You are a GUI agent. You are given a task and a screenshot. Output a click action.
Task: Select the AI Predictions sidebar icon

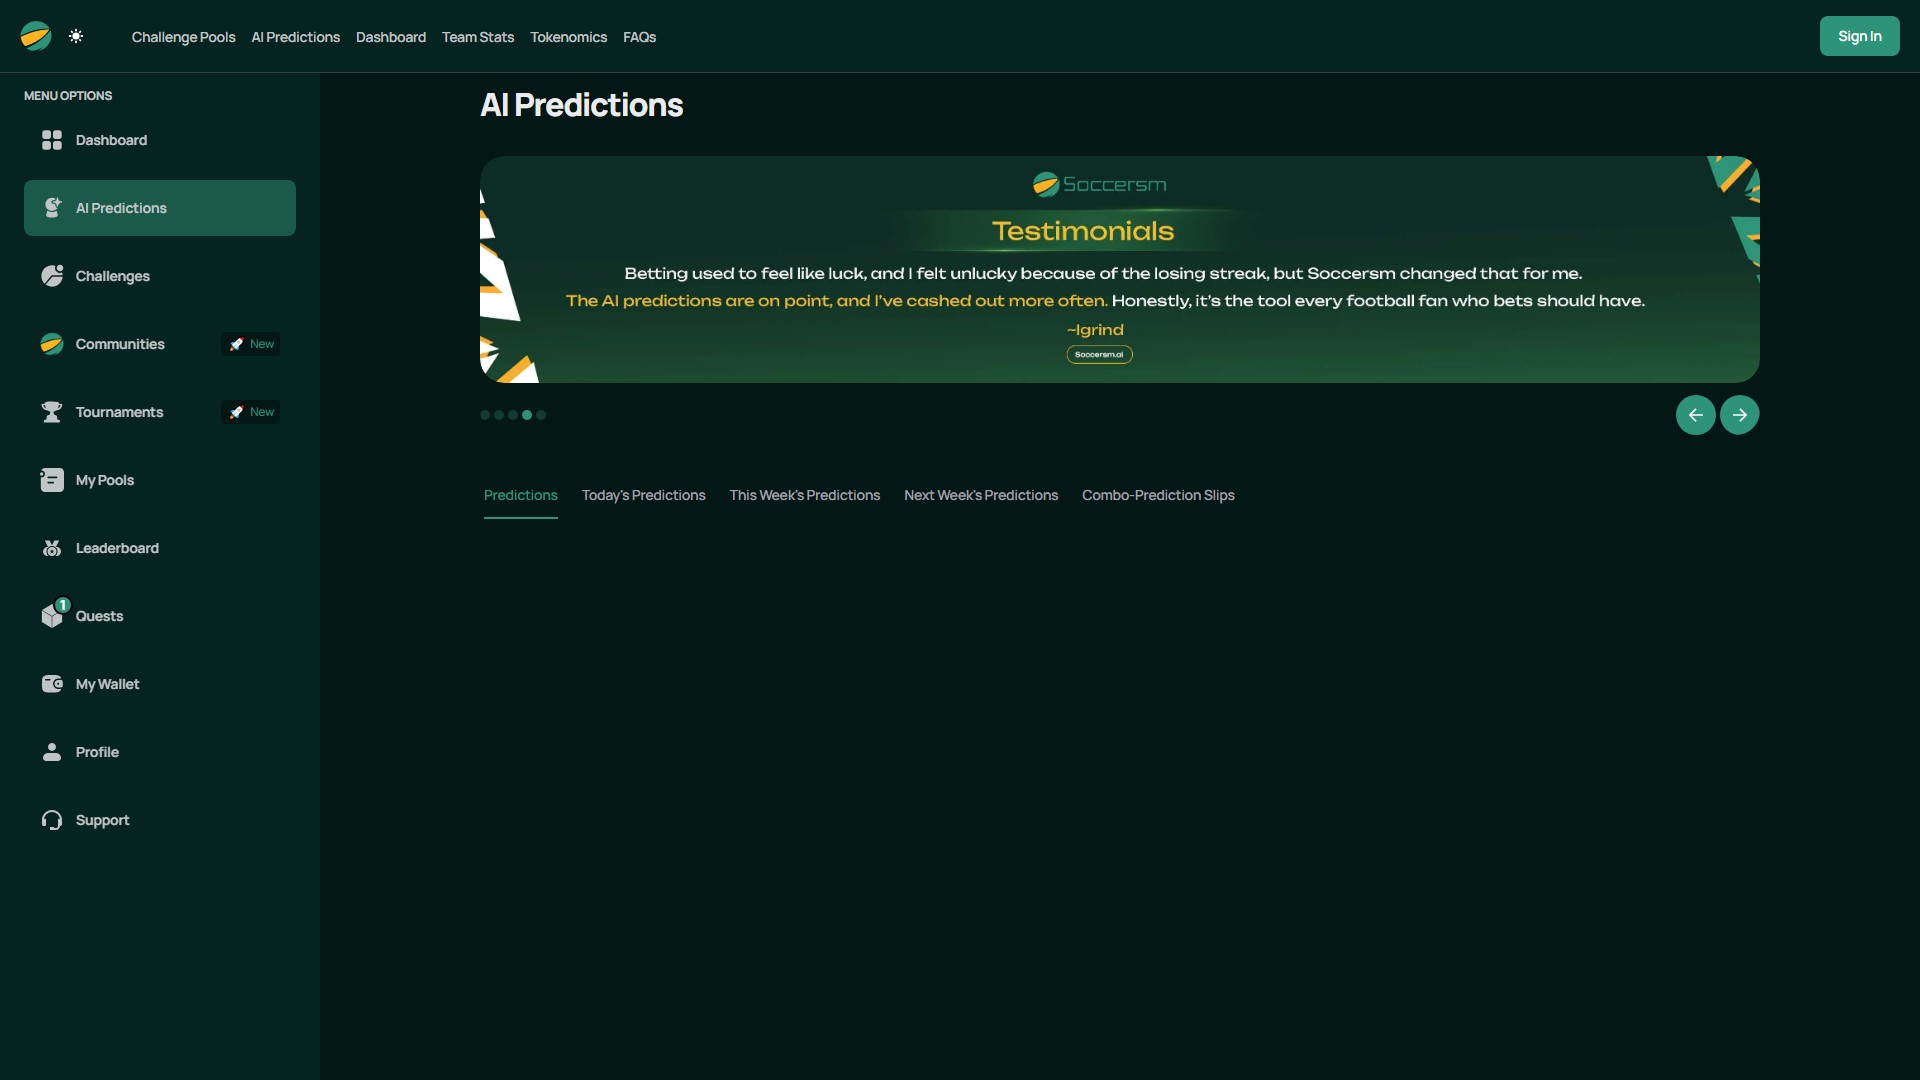(52, 208)
